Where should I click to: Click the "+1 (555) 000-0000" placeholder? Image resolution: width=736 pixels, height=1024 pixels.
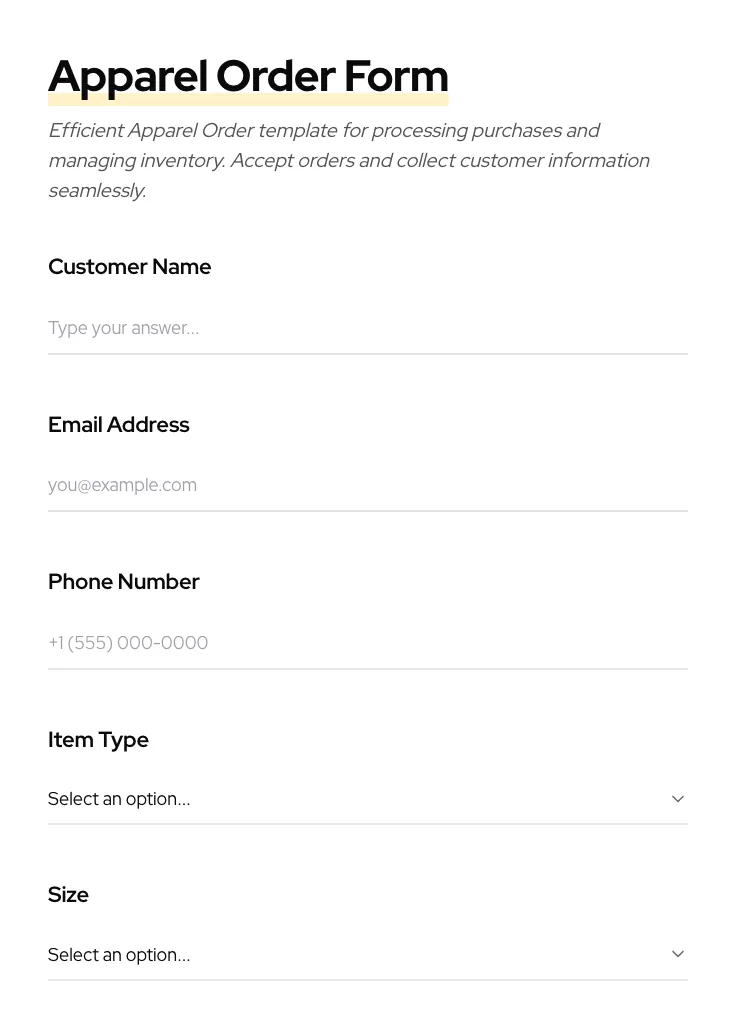[x=128, y=642]
